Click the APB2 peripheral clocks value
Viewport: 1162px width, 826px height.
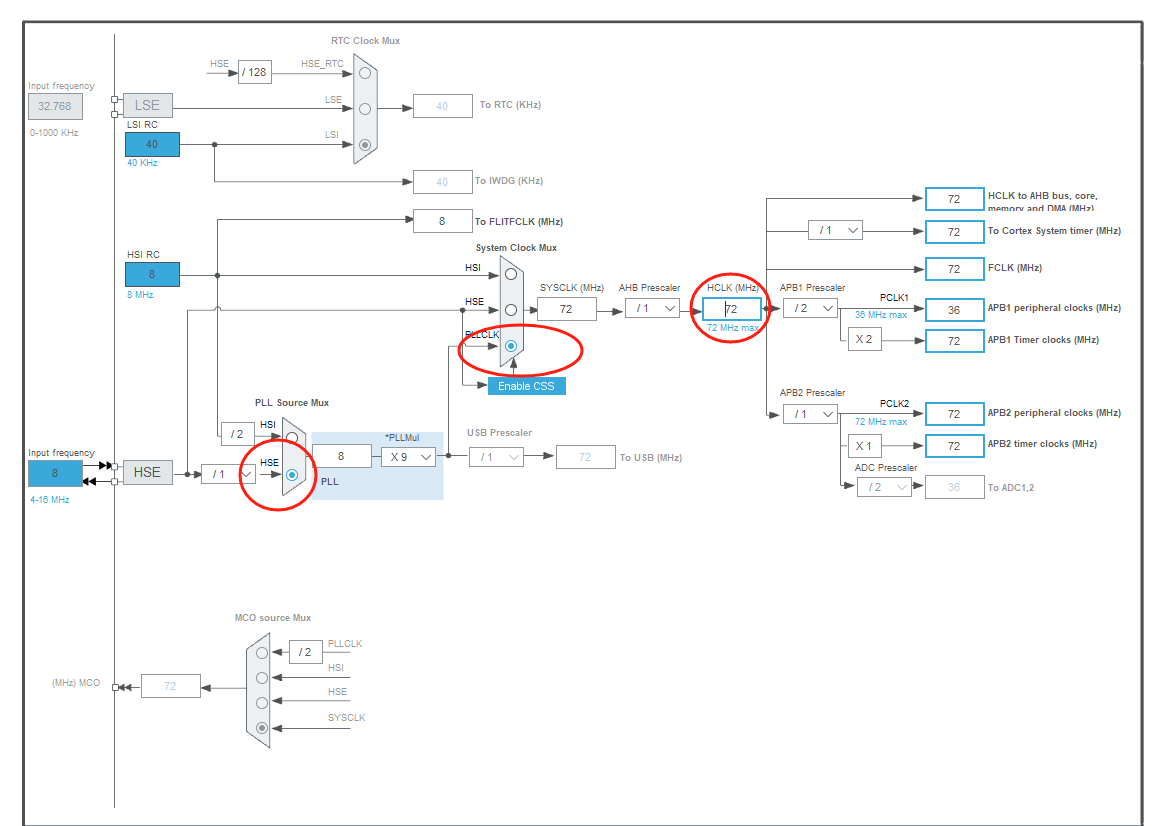954,414
